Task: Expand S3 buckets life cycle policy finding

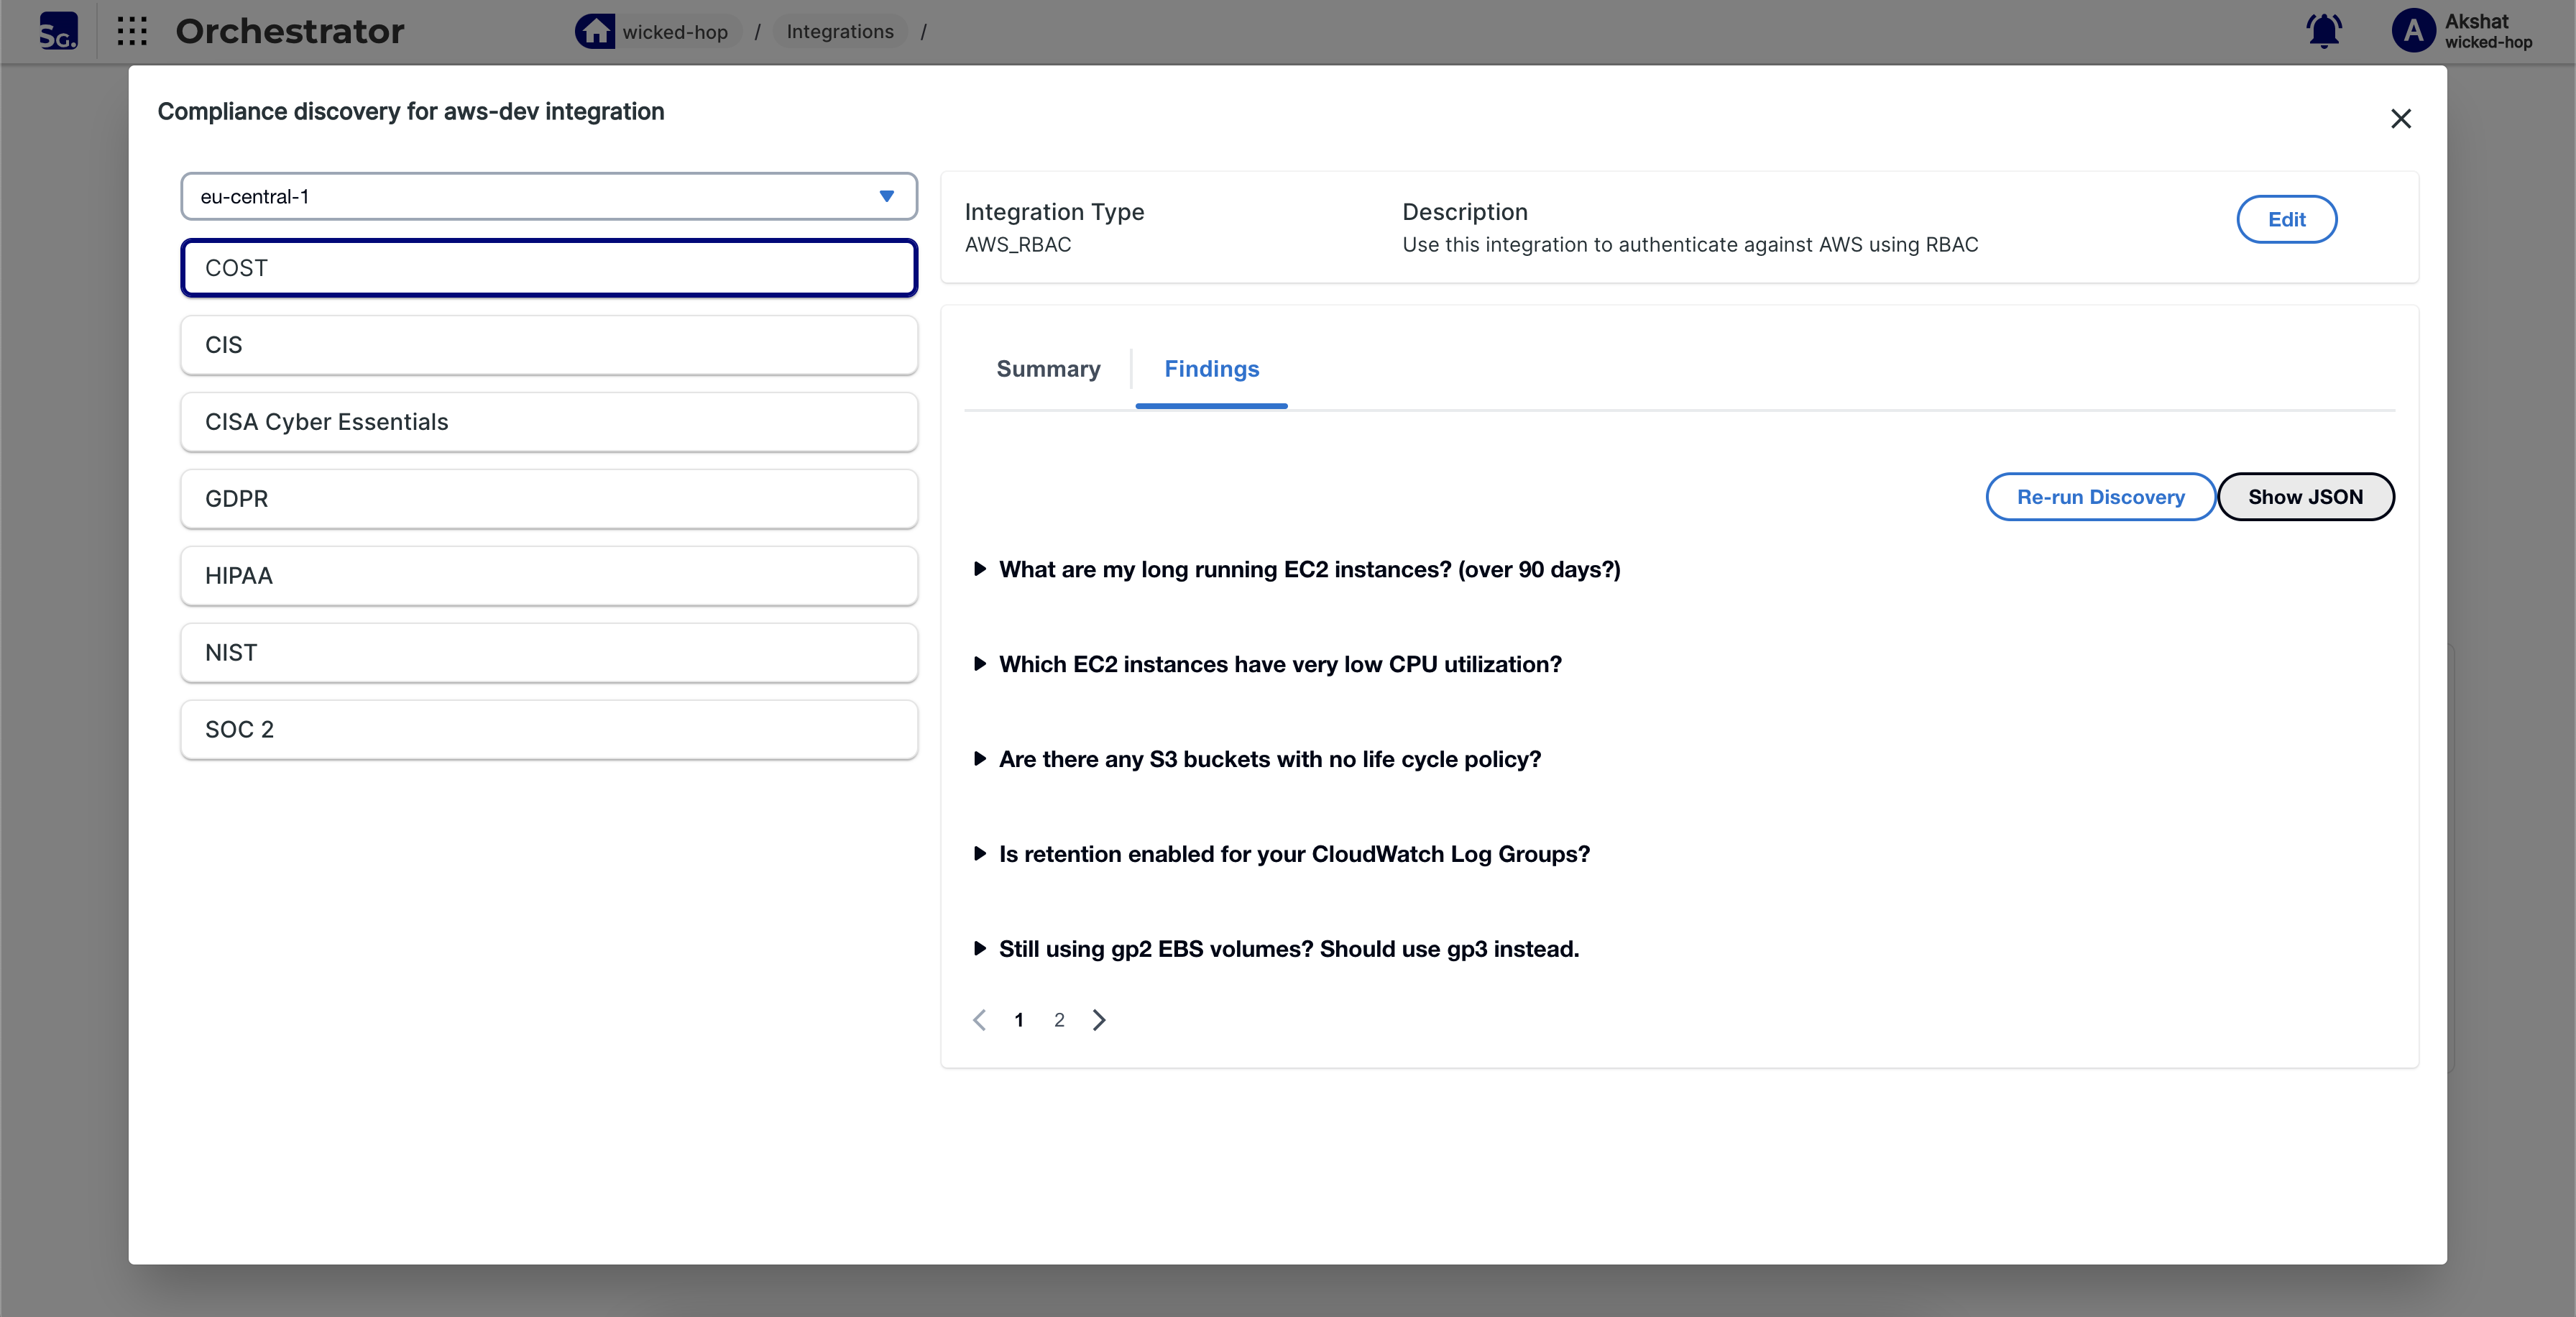Action: click(1269, 760)
